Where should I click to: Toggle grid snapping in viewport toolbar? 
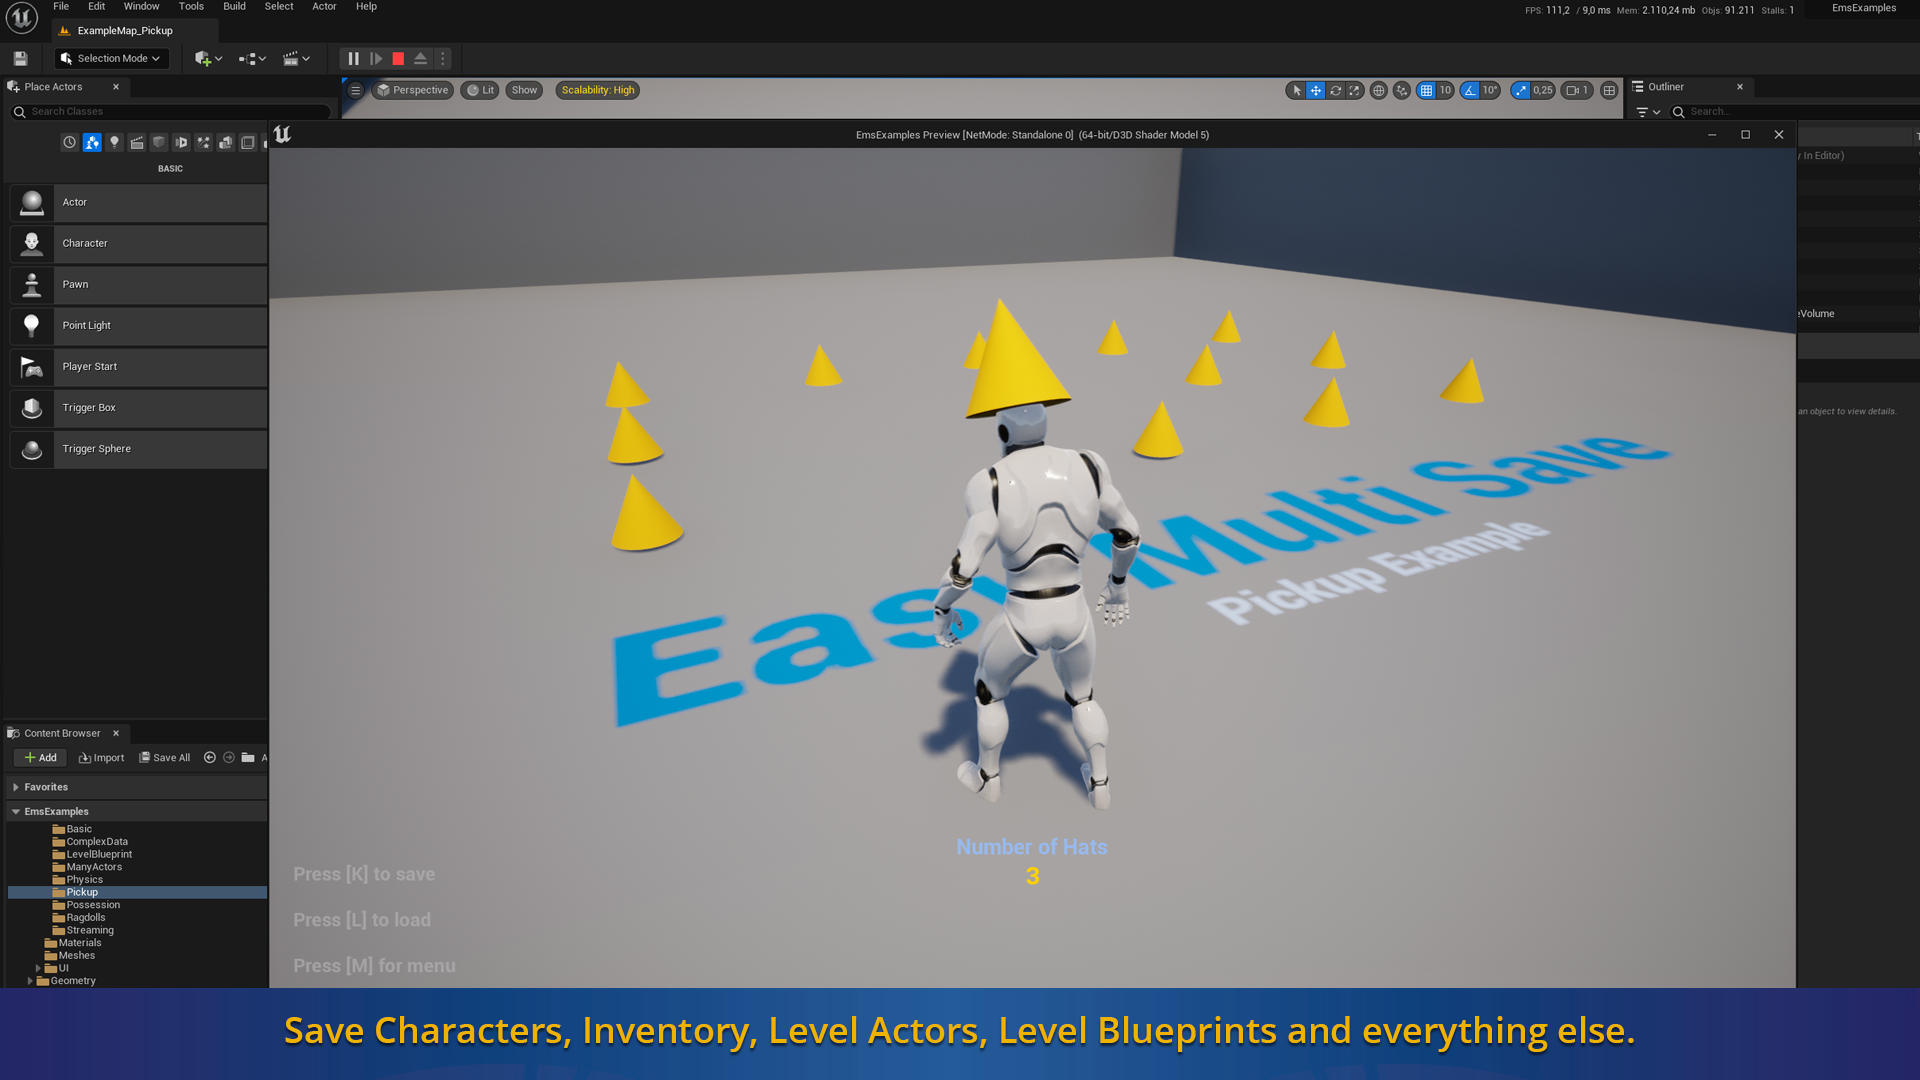1426,90
